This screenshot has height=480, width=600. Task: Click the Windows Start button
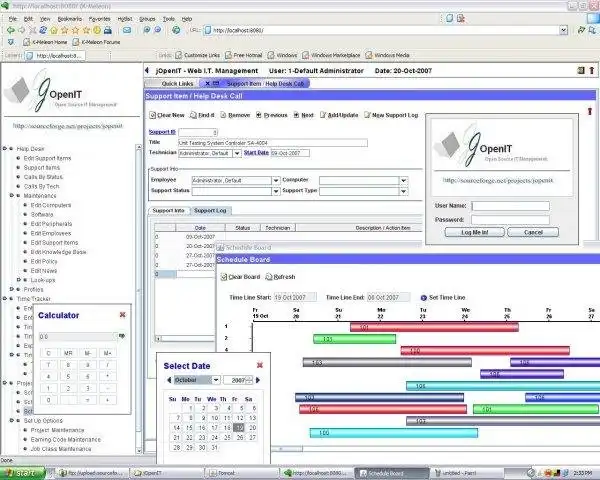(x=22, y=473)
